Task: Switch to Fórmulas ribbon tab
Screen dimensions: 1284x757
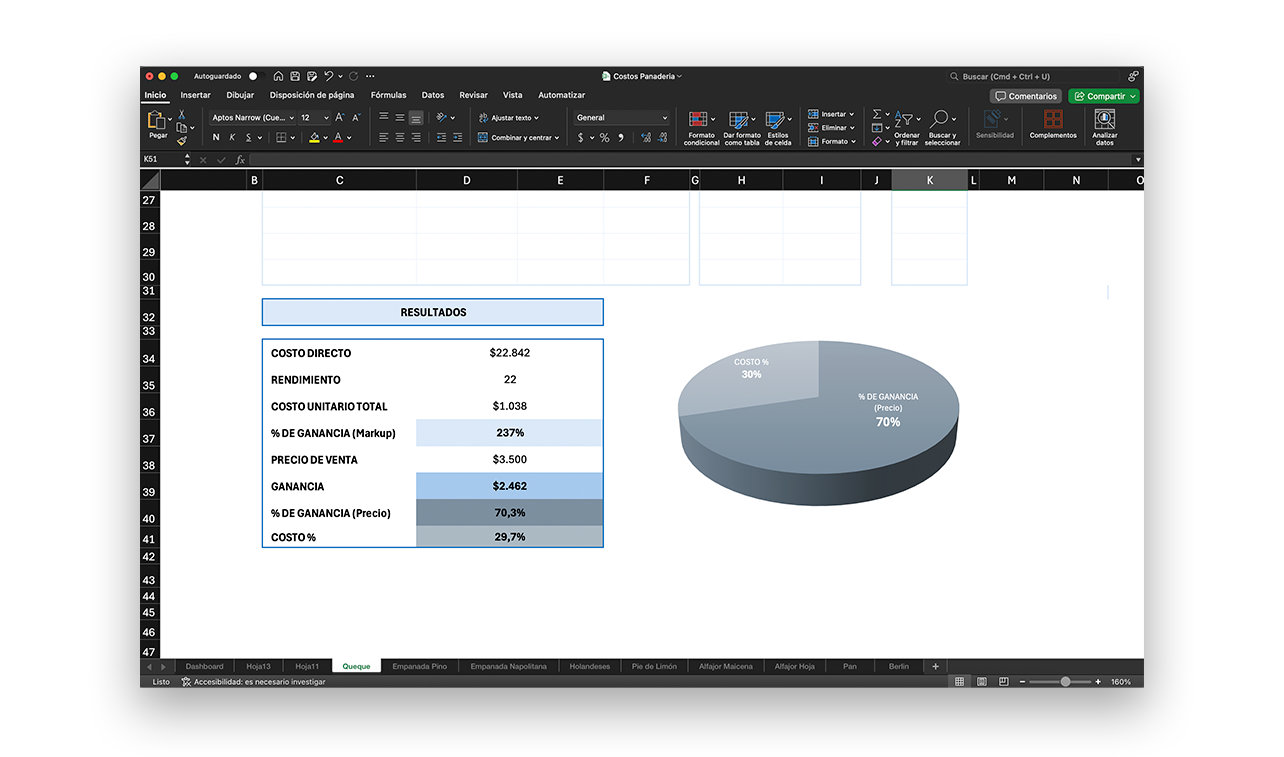Action: [389, 95]
